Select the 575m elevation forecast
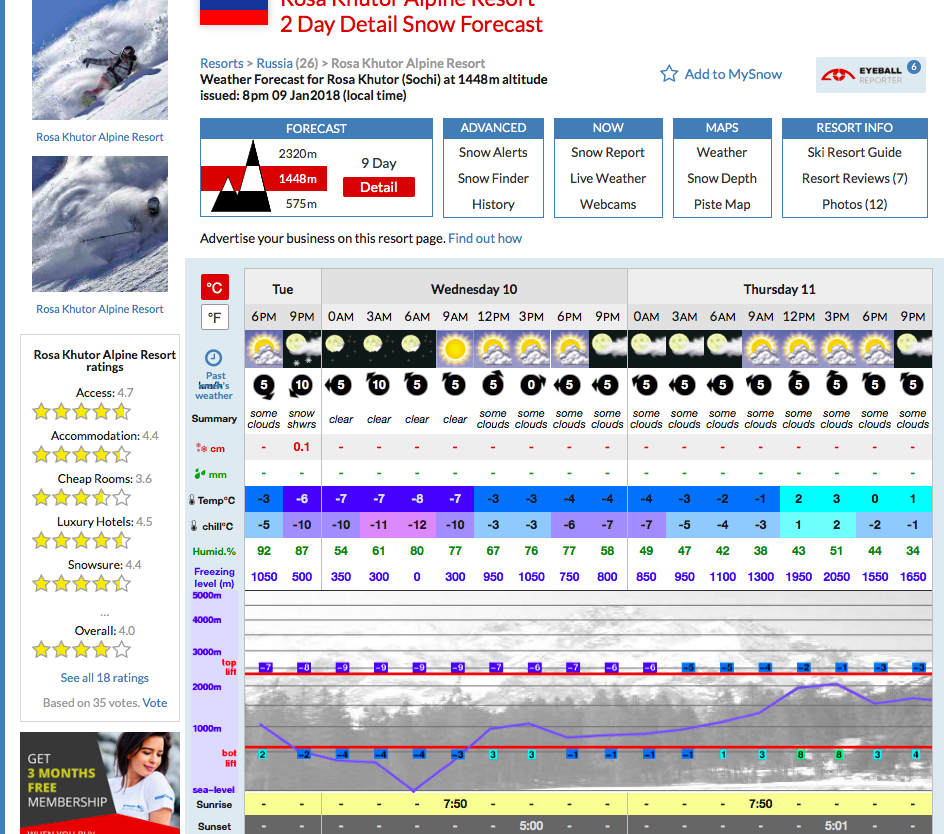The width and height of the screenshot is (944, 834). [x=301, y=204]
